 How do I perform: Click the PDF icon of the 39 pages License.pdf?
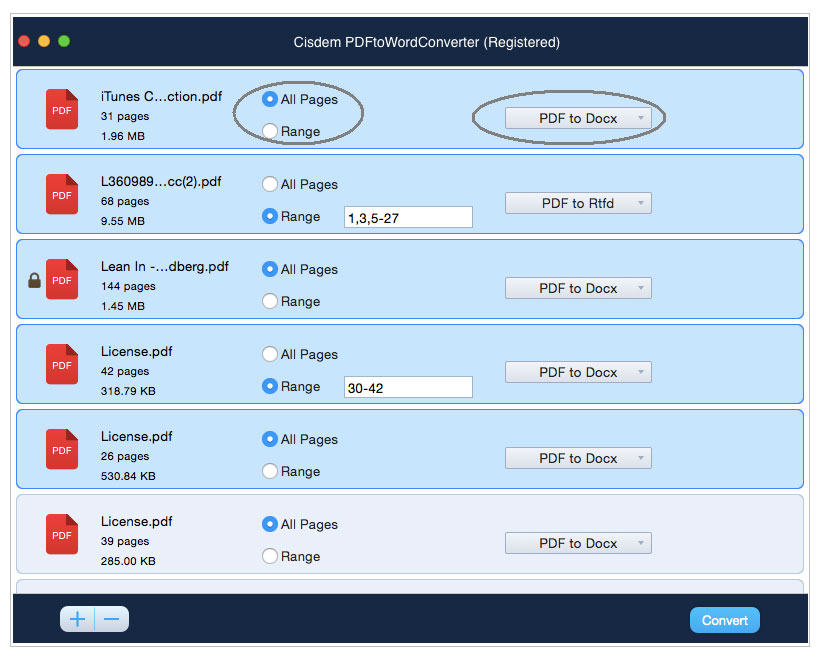tap(62, 534)
